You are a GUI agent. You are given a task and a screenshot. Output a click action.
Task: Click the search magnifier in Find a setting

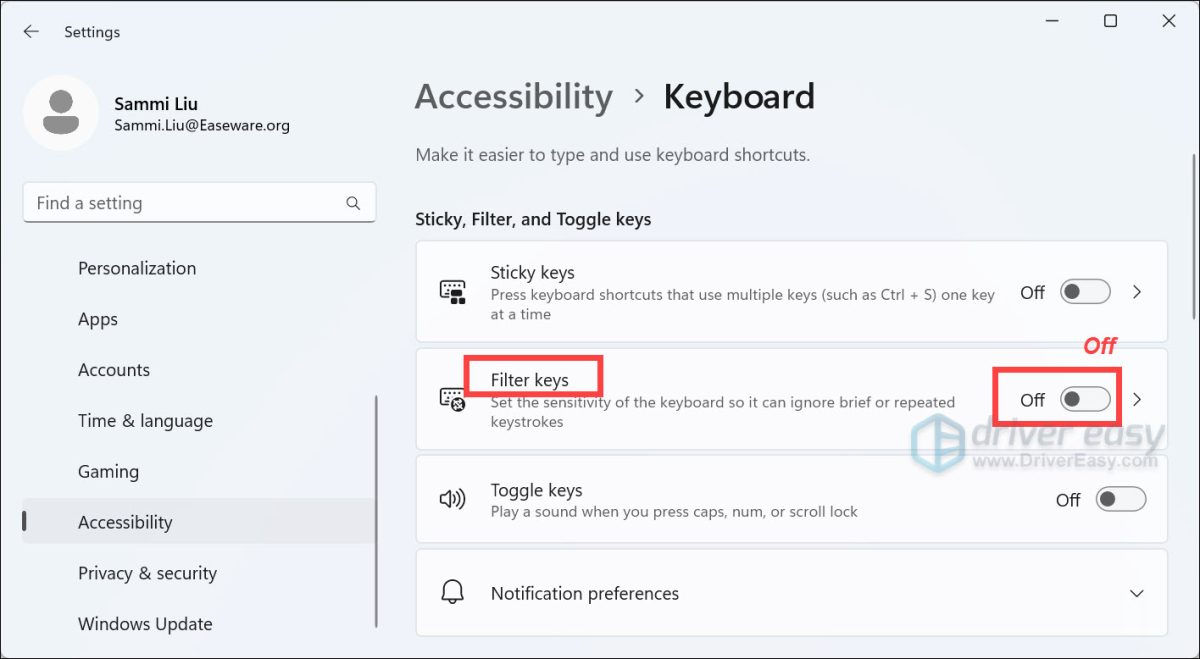click(353, 202)
